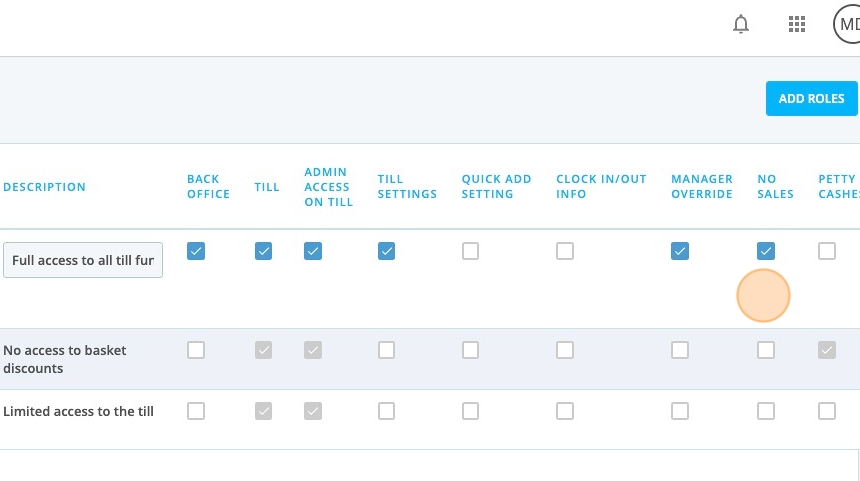
Task: Open the apps grid menu icon
Action: (x=796, y=24)
